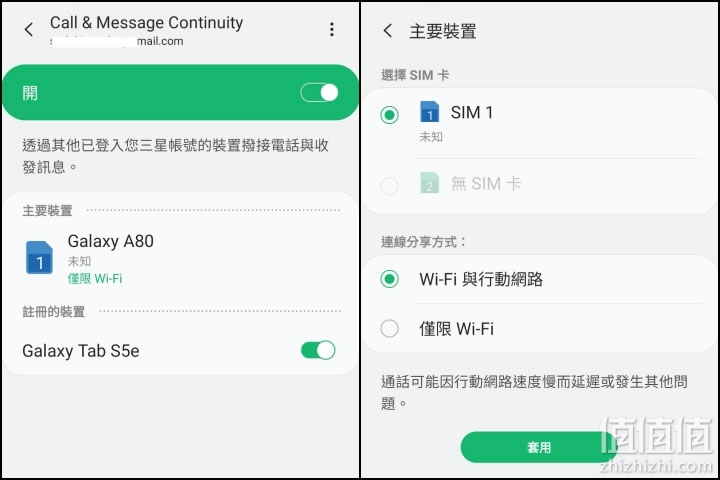Click the greyed SIM 2 card icon
Viewport: 720px width, 480px height.
[429, 183]
